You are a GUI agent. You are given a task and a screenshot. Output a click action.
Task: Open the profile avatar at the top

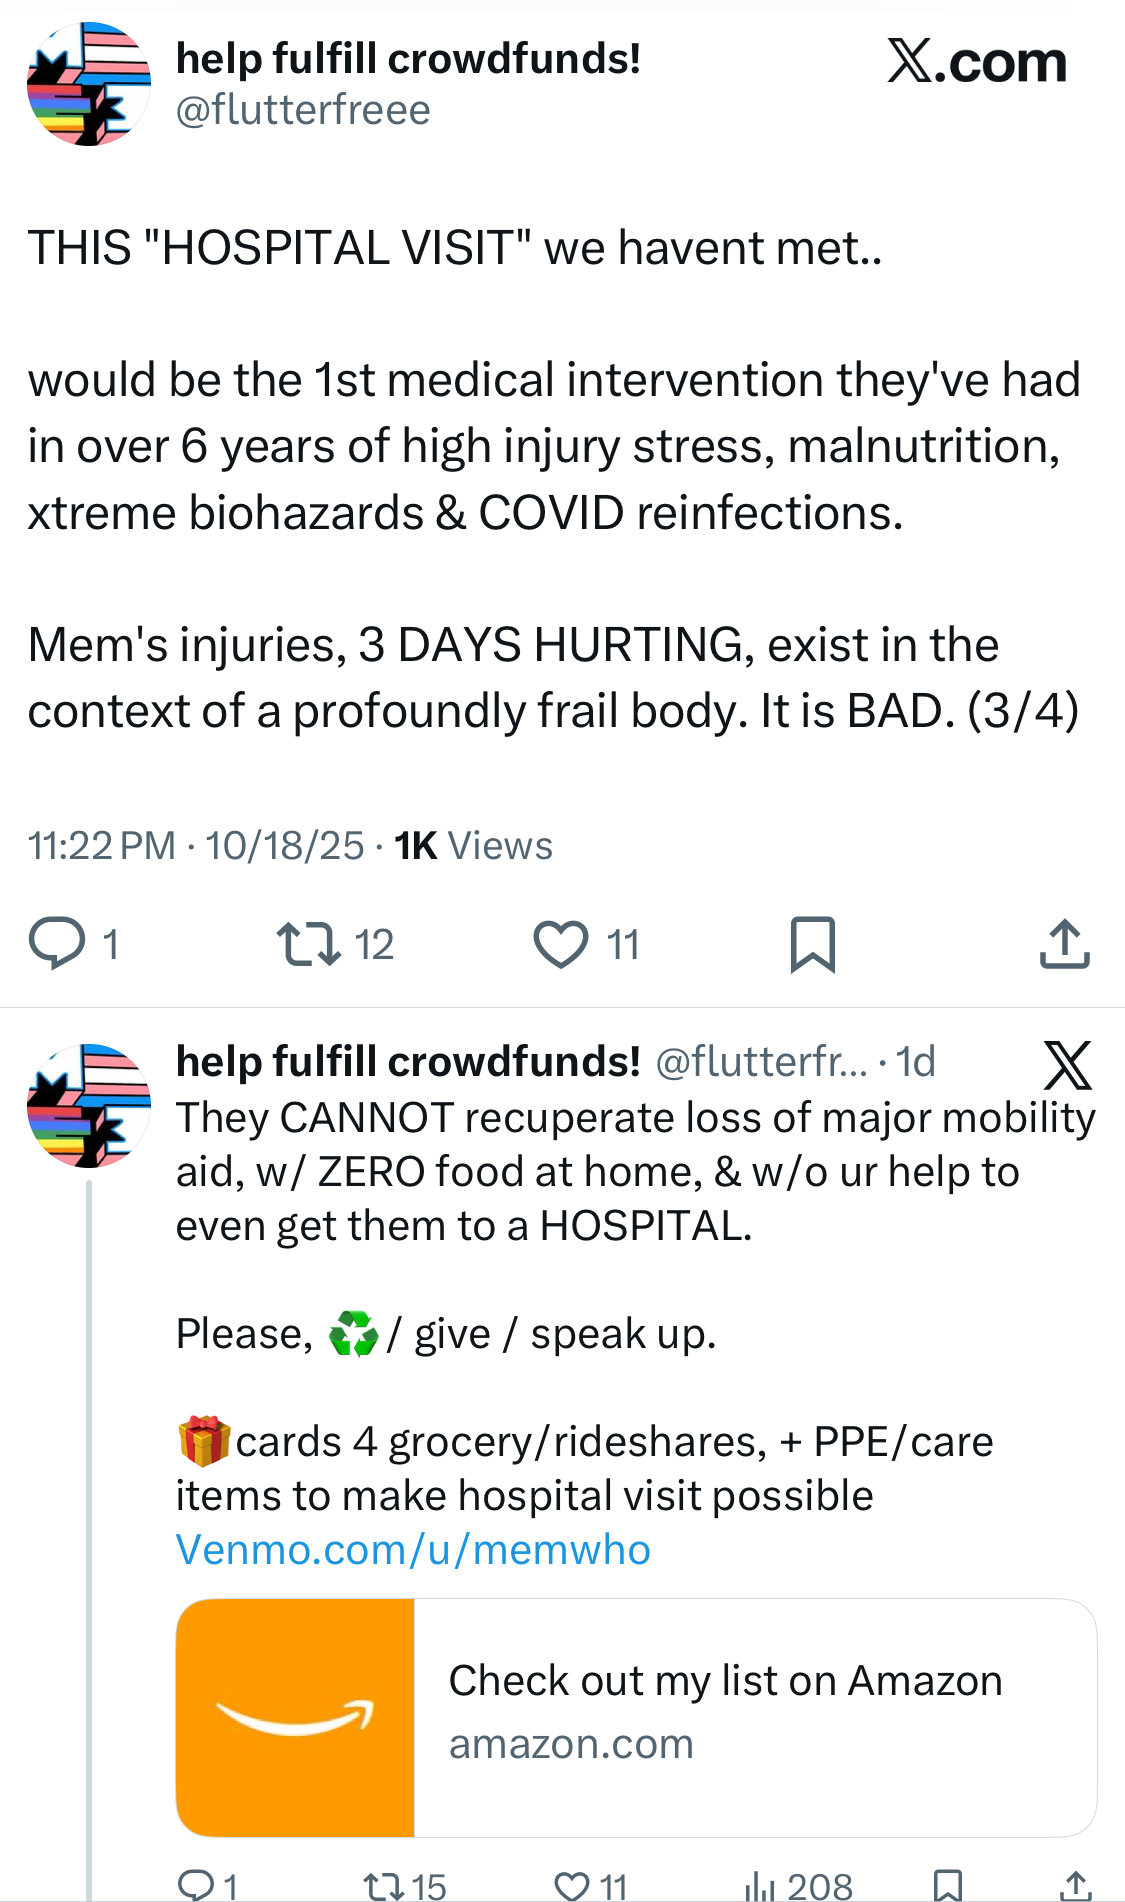(x=89, y=84)
